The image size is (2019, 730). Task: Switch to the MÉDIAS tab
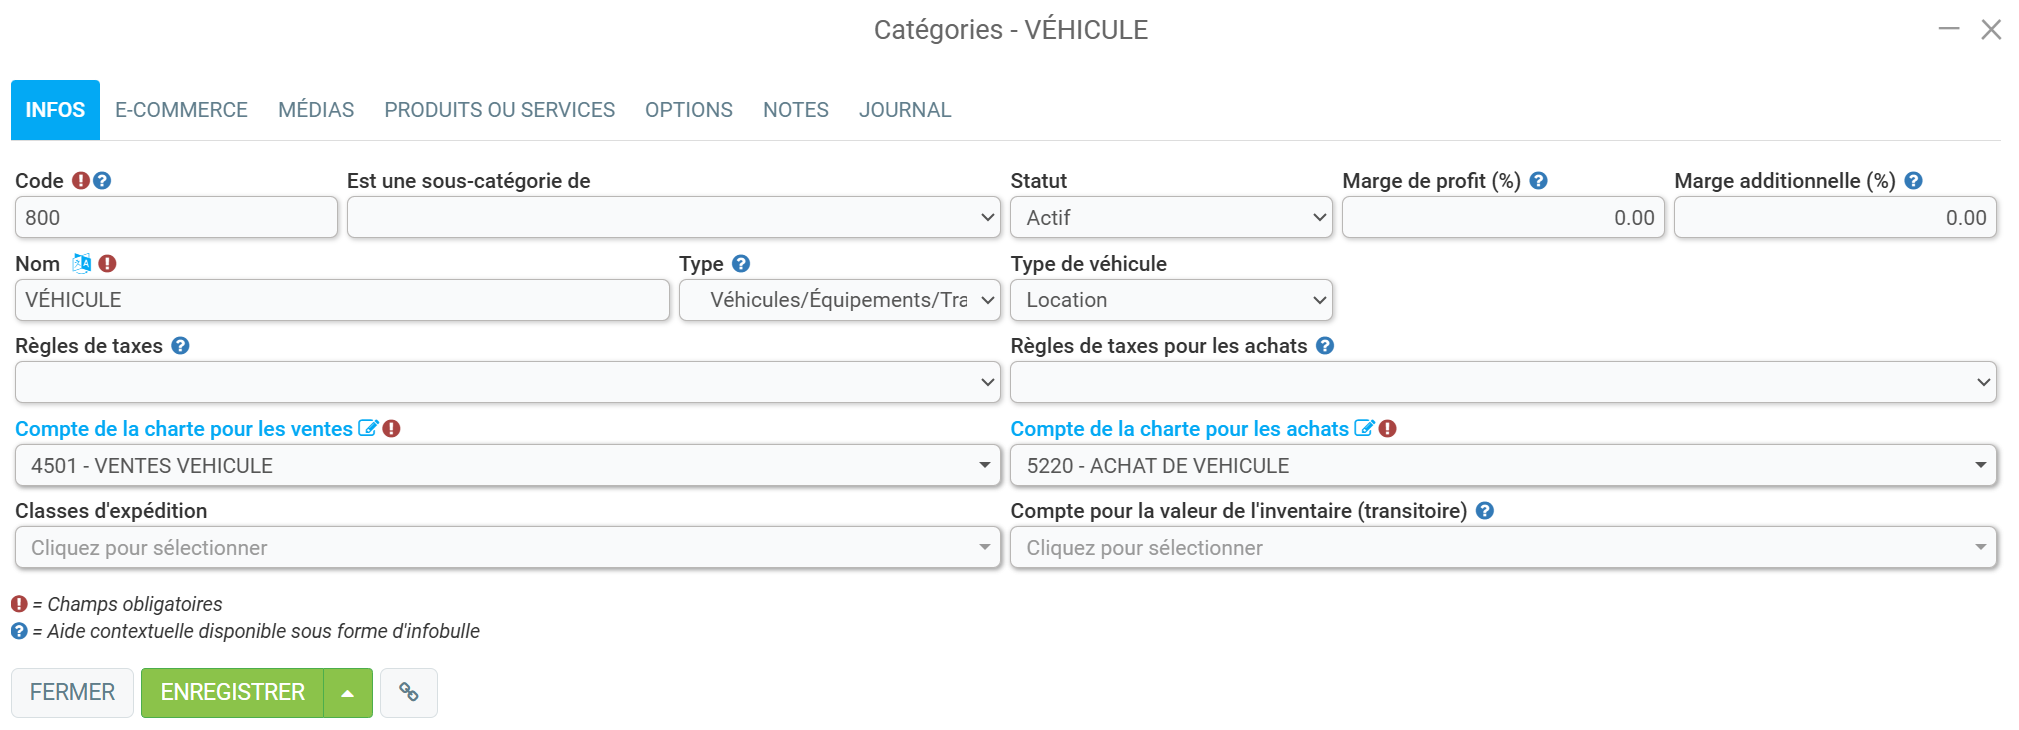[x=316, y=110]
